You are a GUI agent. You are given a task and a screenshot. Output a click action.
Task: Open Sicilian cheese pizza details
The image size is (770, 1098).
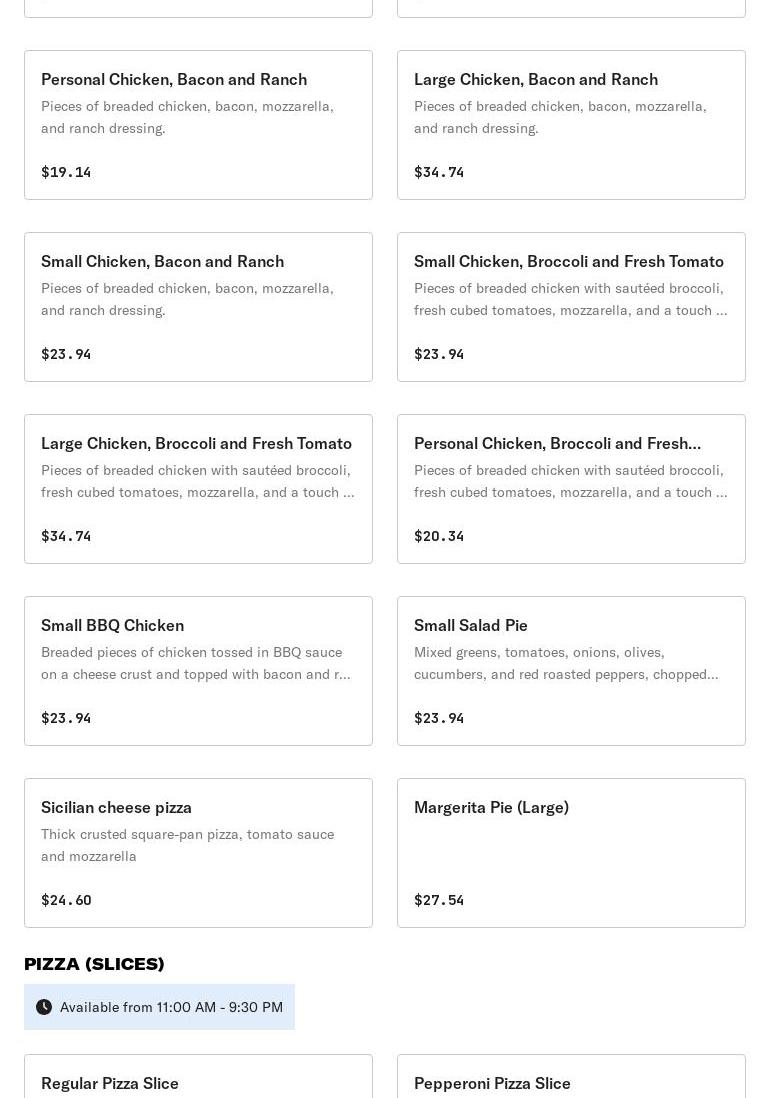(198, 853)
